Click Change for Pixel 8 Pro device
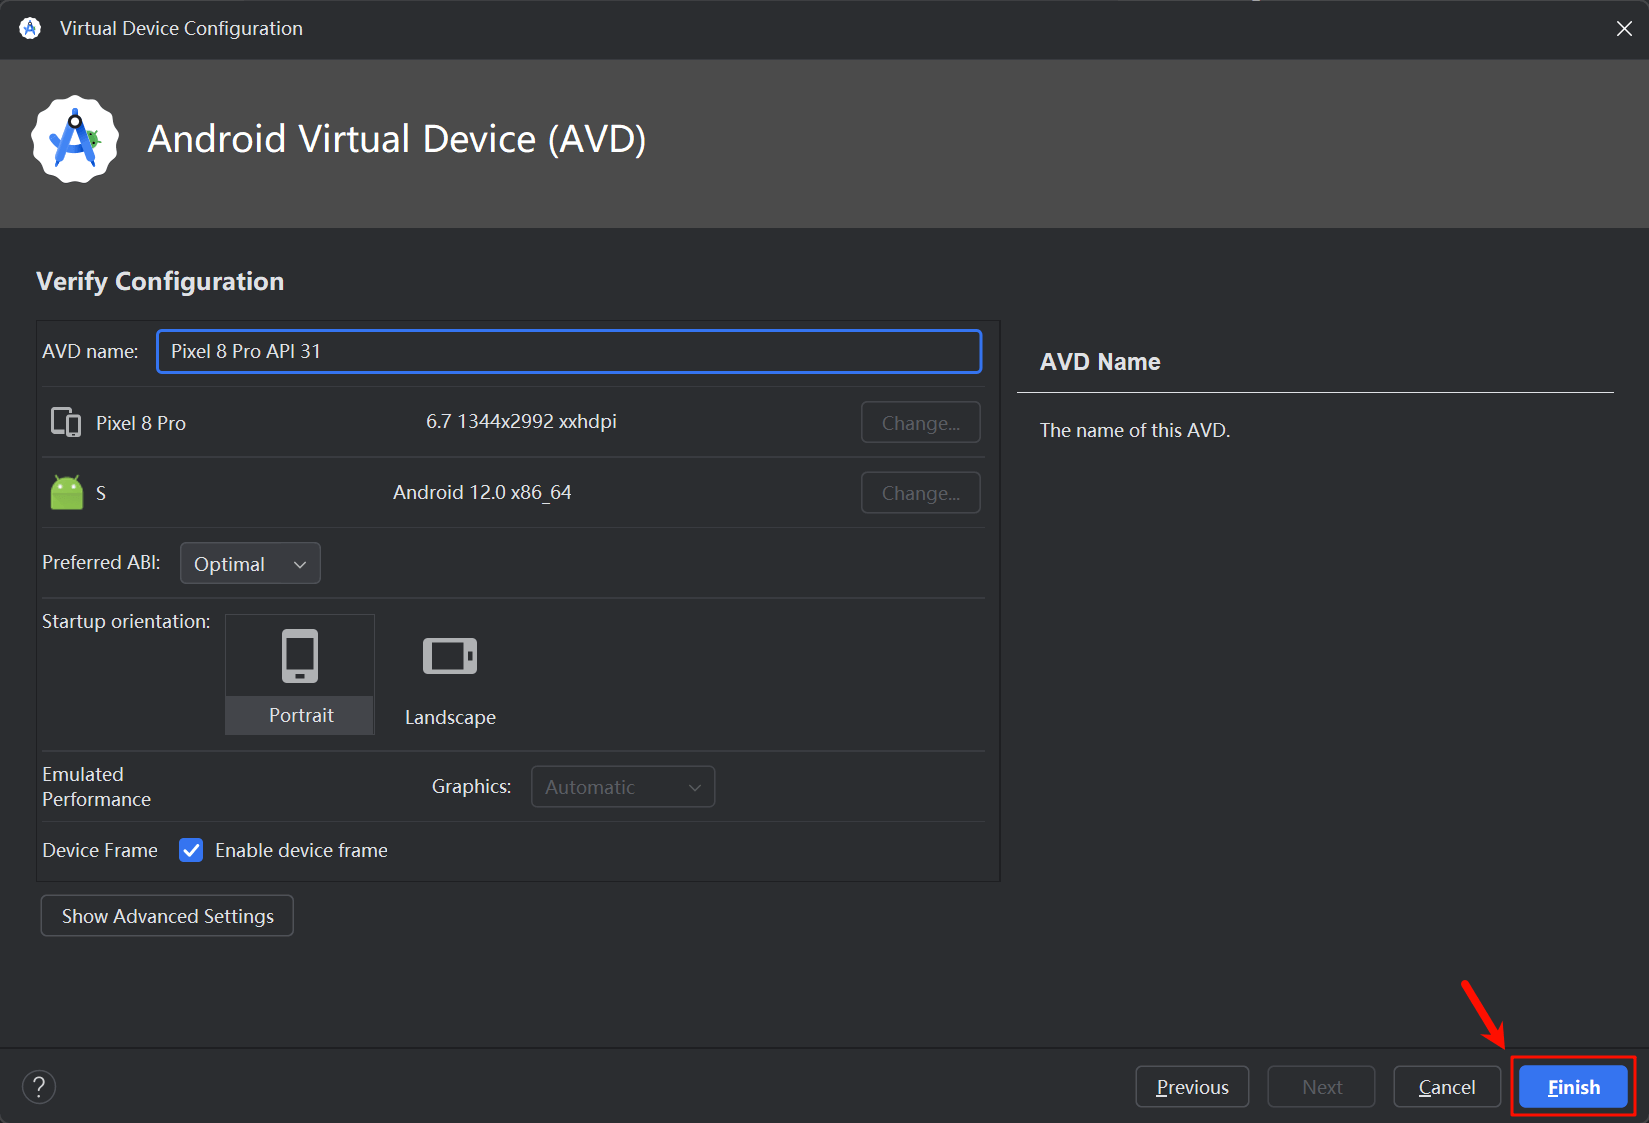 pyautogui.click(x=920, y=423)
